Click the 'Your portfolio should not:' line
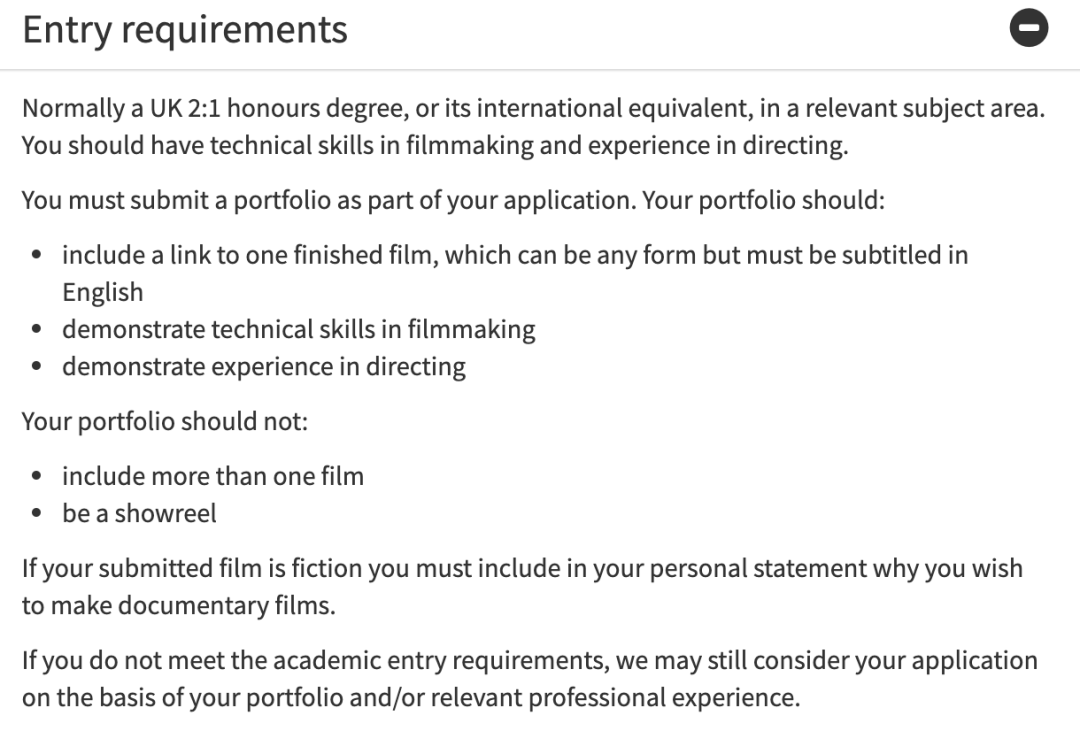The width and height of the screenshot is (1080, 754). click(x=165, y=421)
